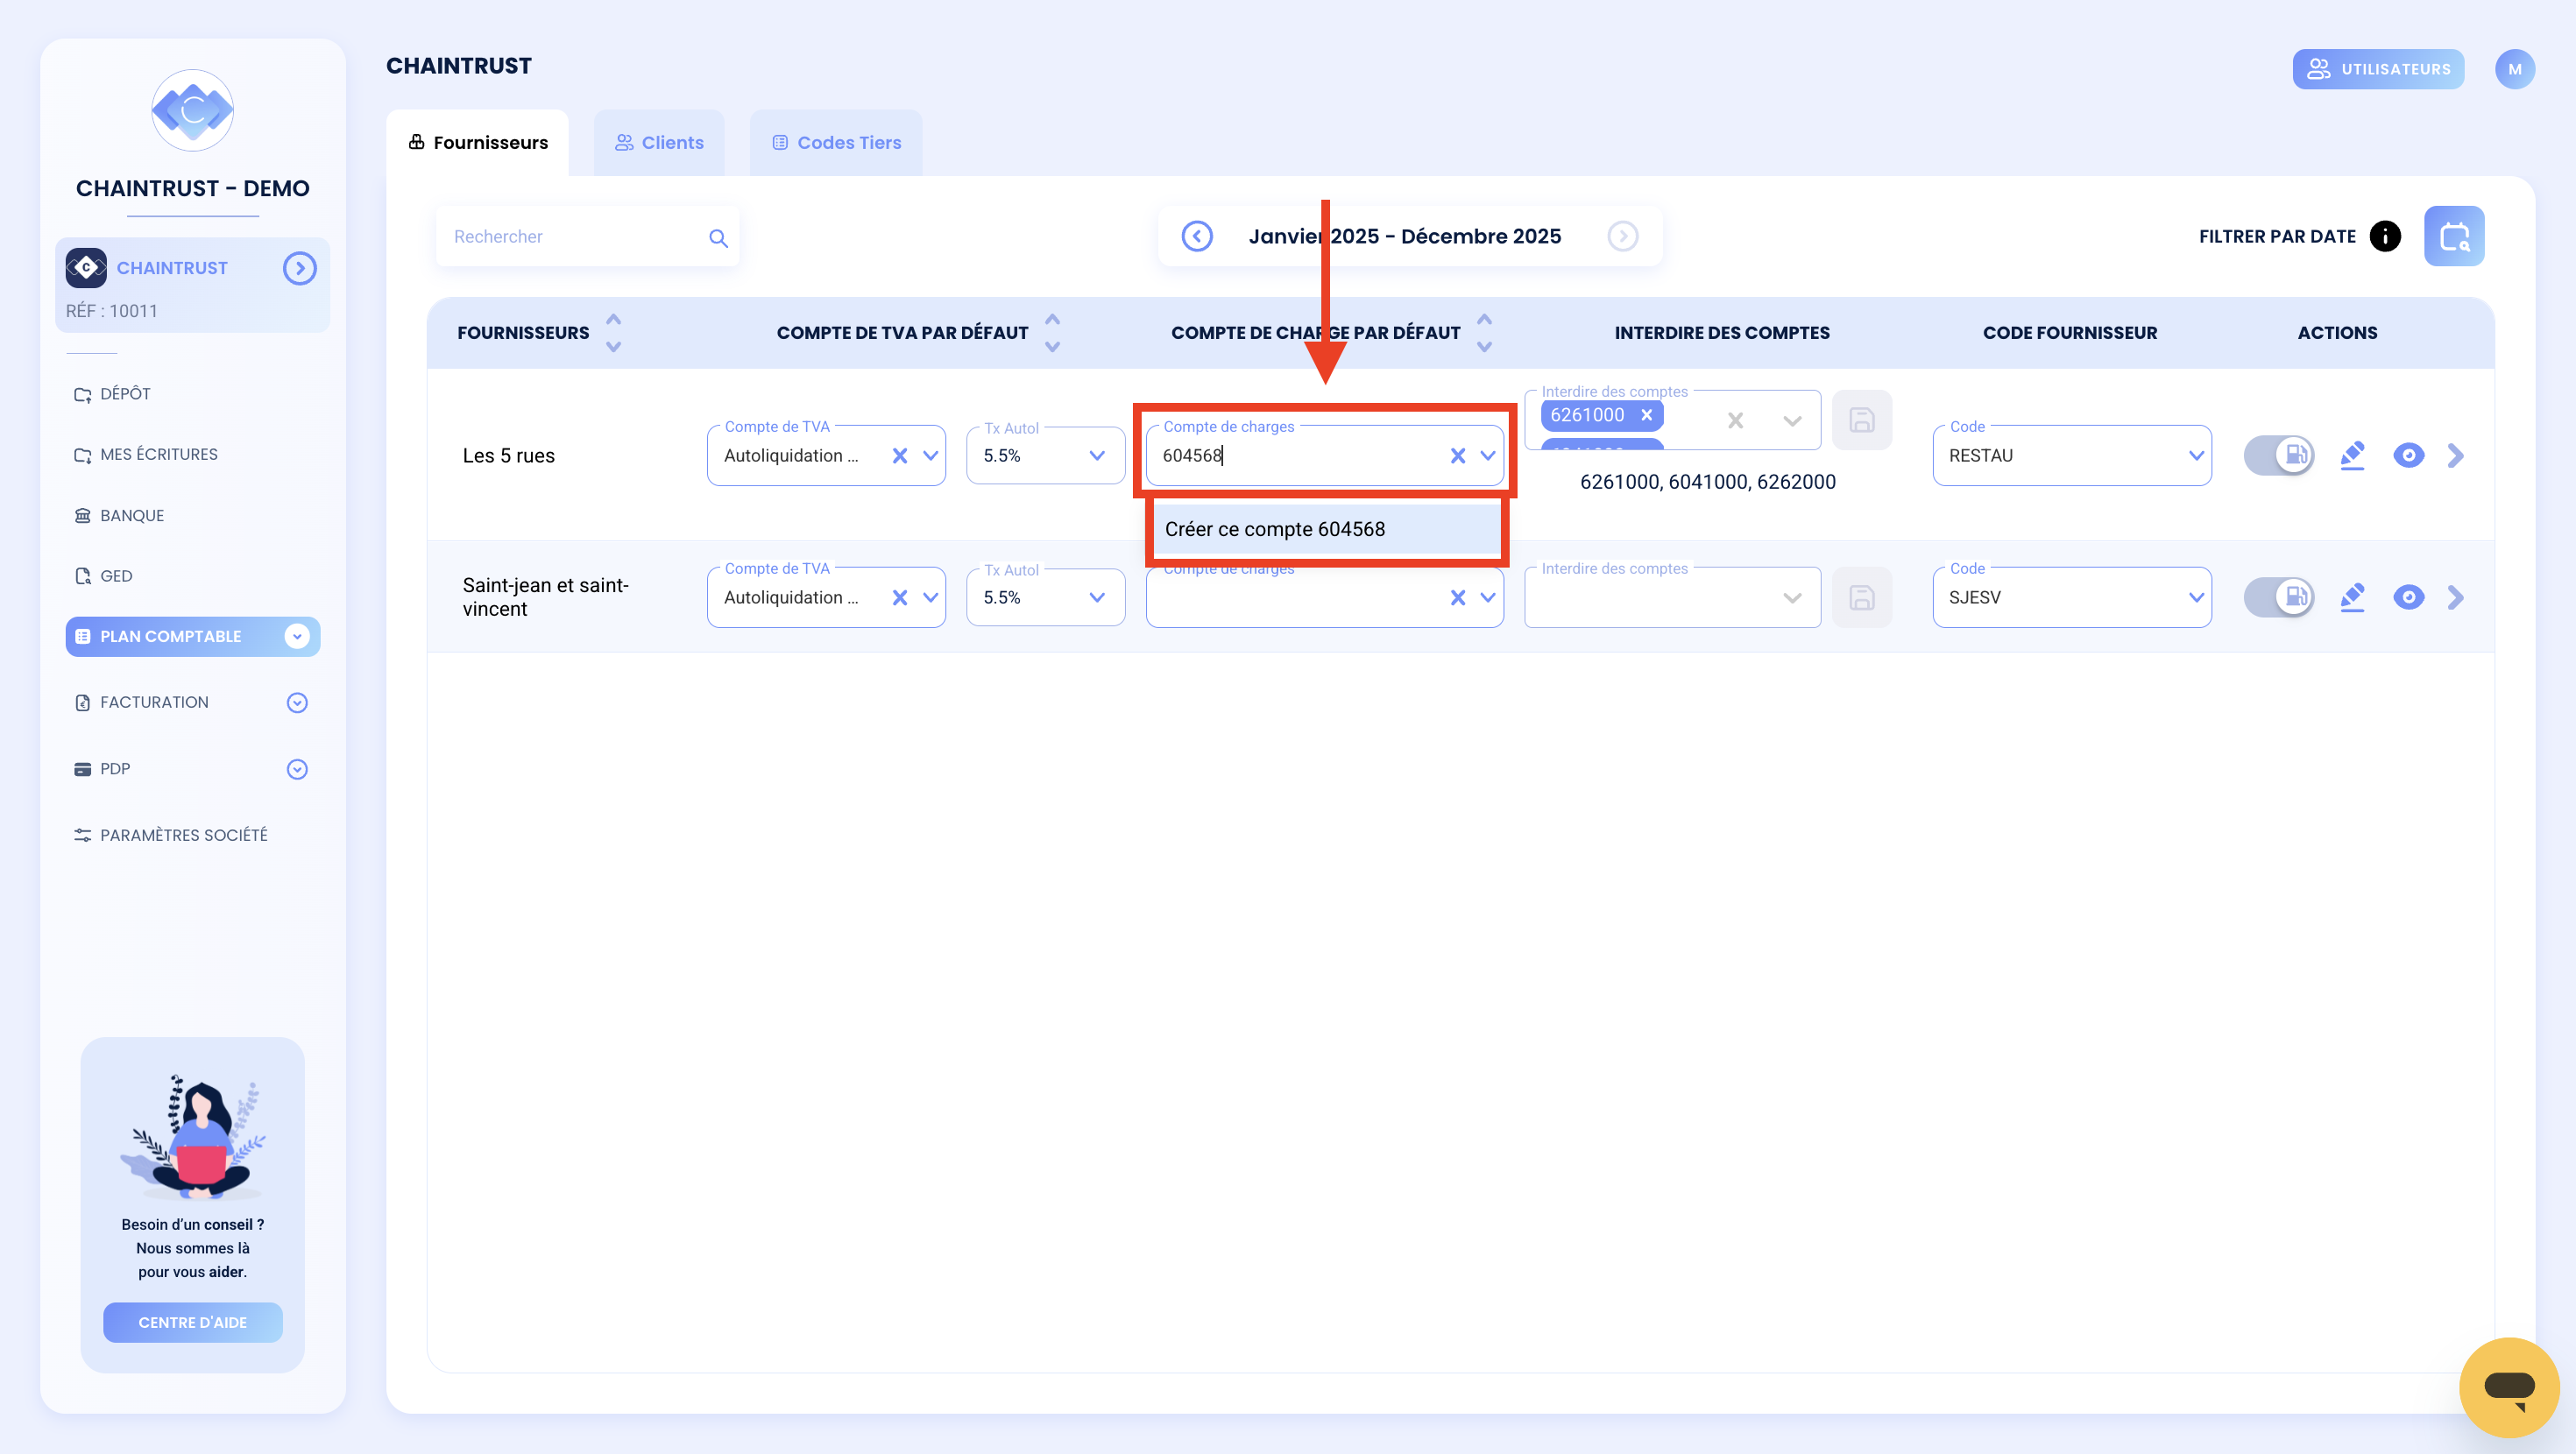Click the eye icon for Les 5 rues
The width and height of the screenshot is (2576, 1454).
click(2408, 455)
